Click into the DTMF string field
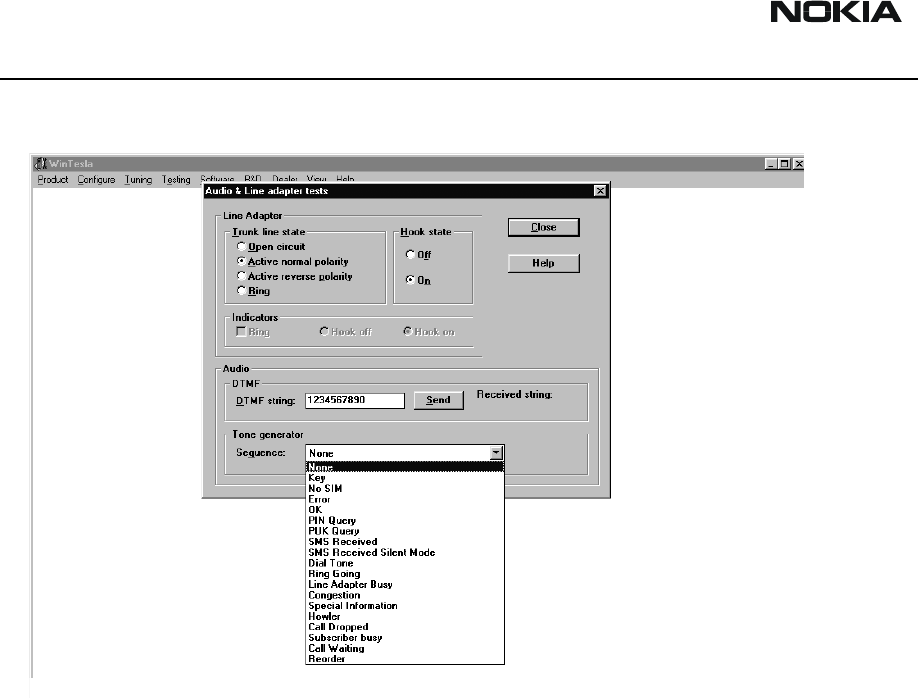Image resolution: width=918 pixels, height=698 pixels. click(355, 400)
